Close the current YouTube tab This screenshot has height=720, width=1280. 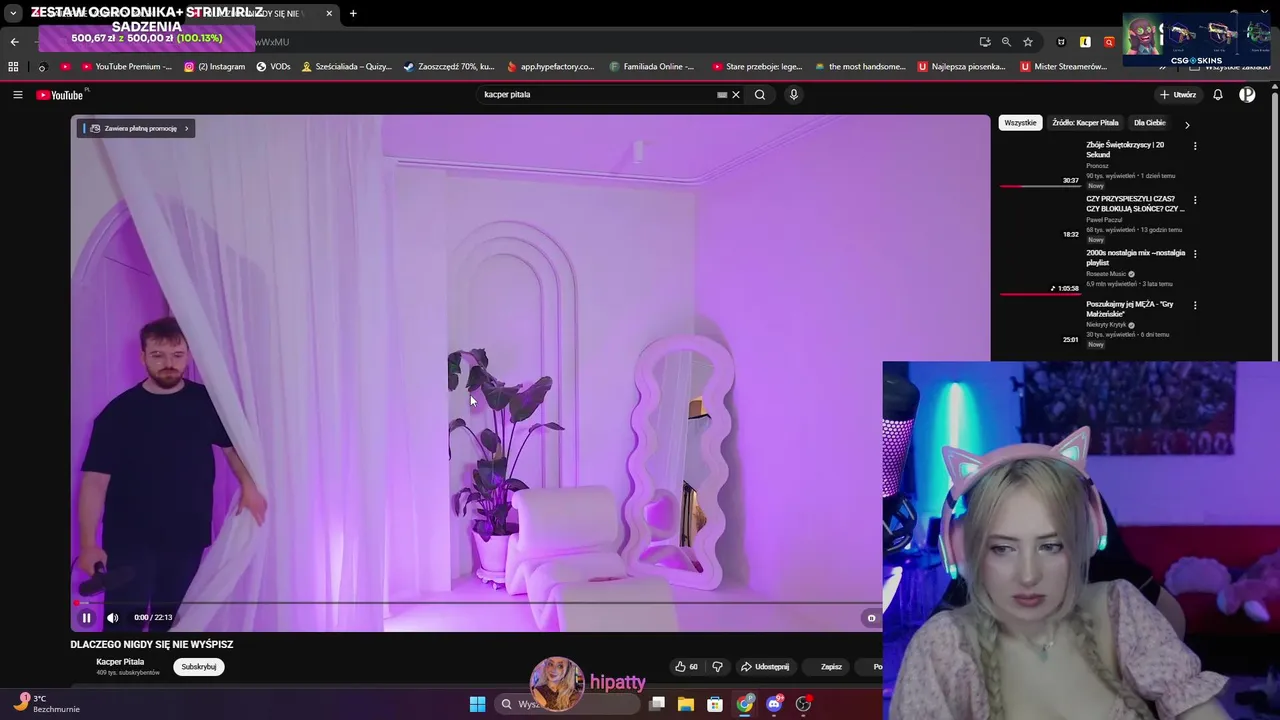[x=329, y=13]
